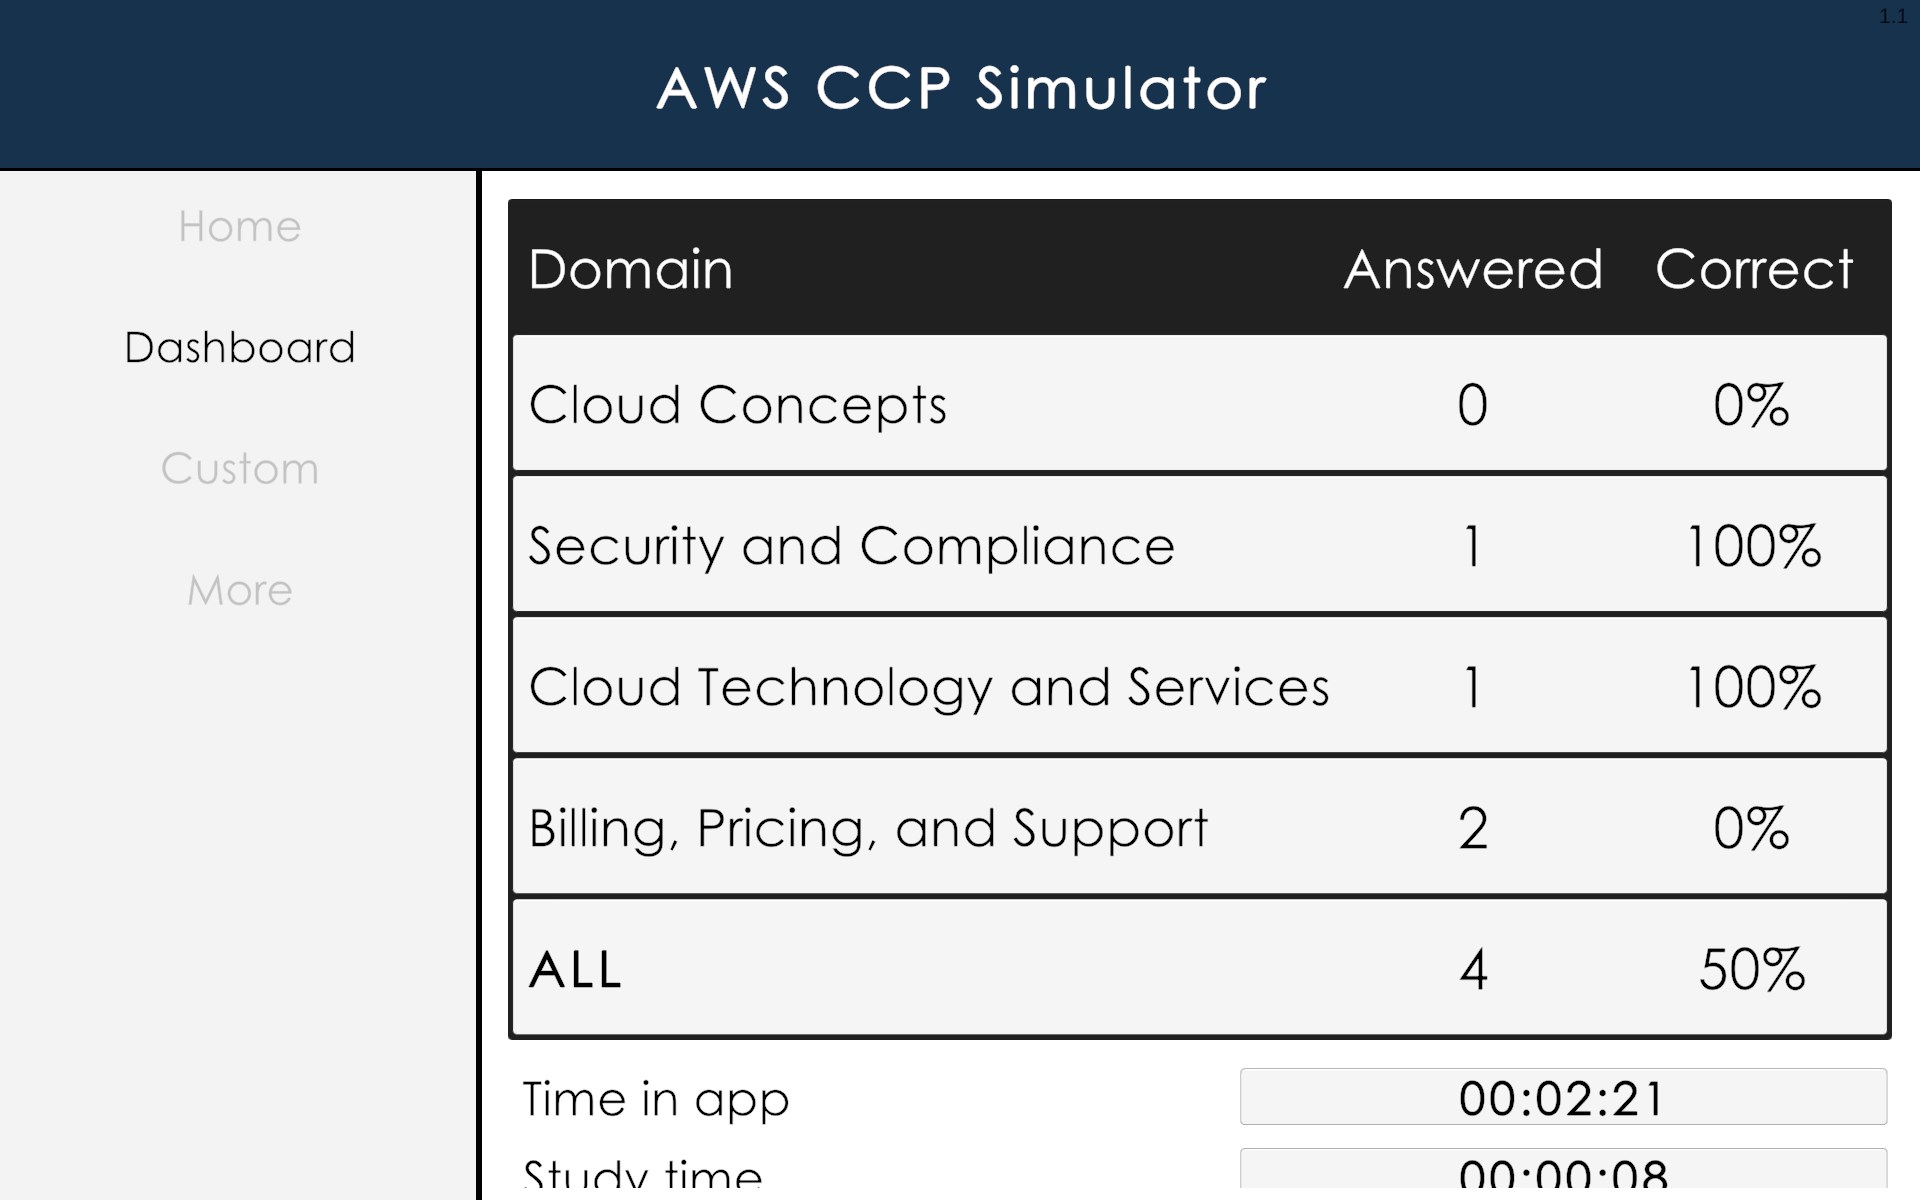
Task: Click the 0% correct for Cloud Concepts
Action: 1751,405
